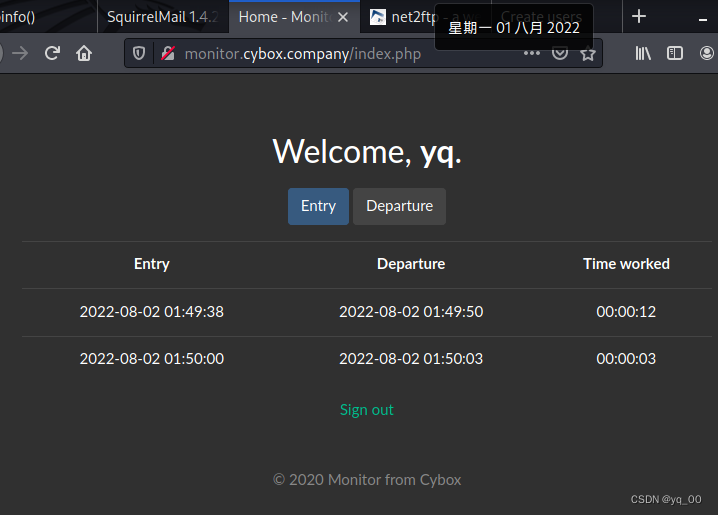This screenshot has width=718, height=515.
Task: Click the reload page icon
Action: point(52,53)
